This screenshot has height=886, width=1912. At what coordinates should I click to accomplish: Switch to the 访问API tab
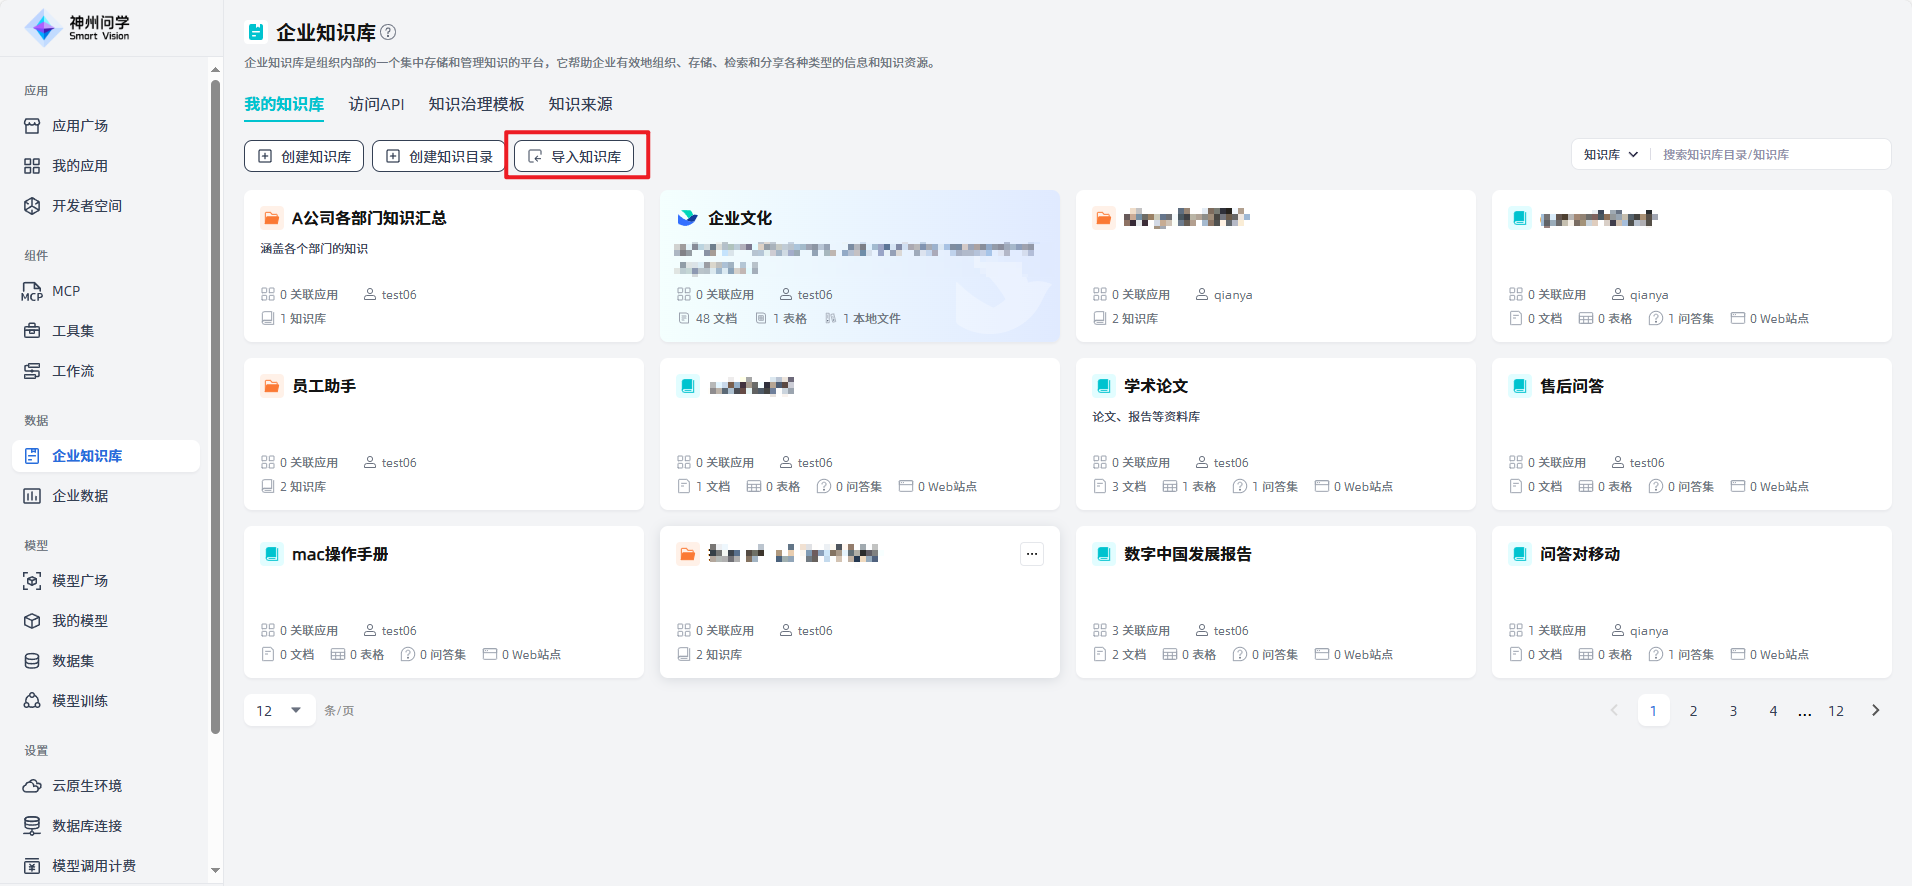pos(376,104)
